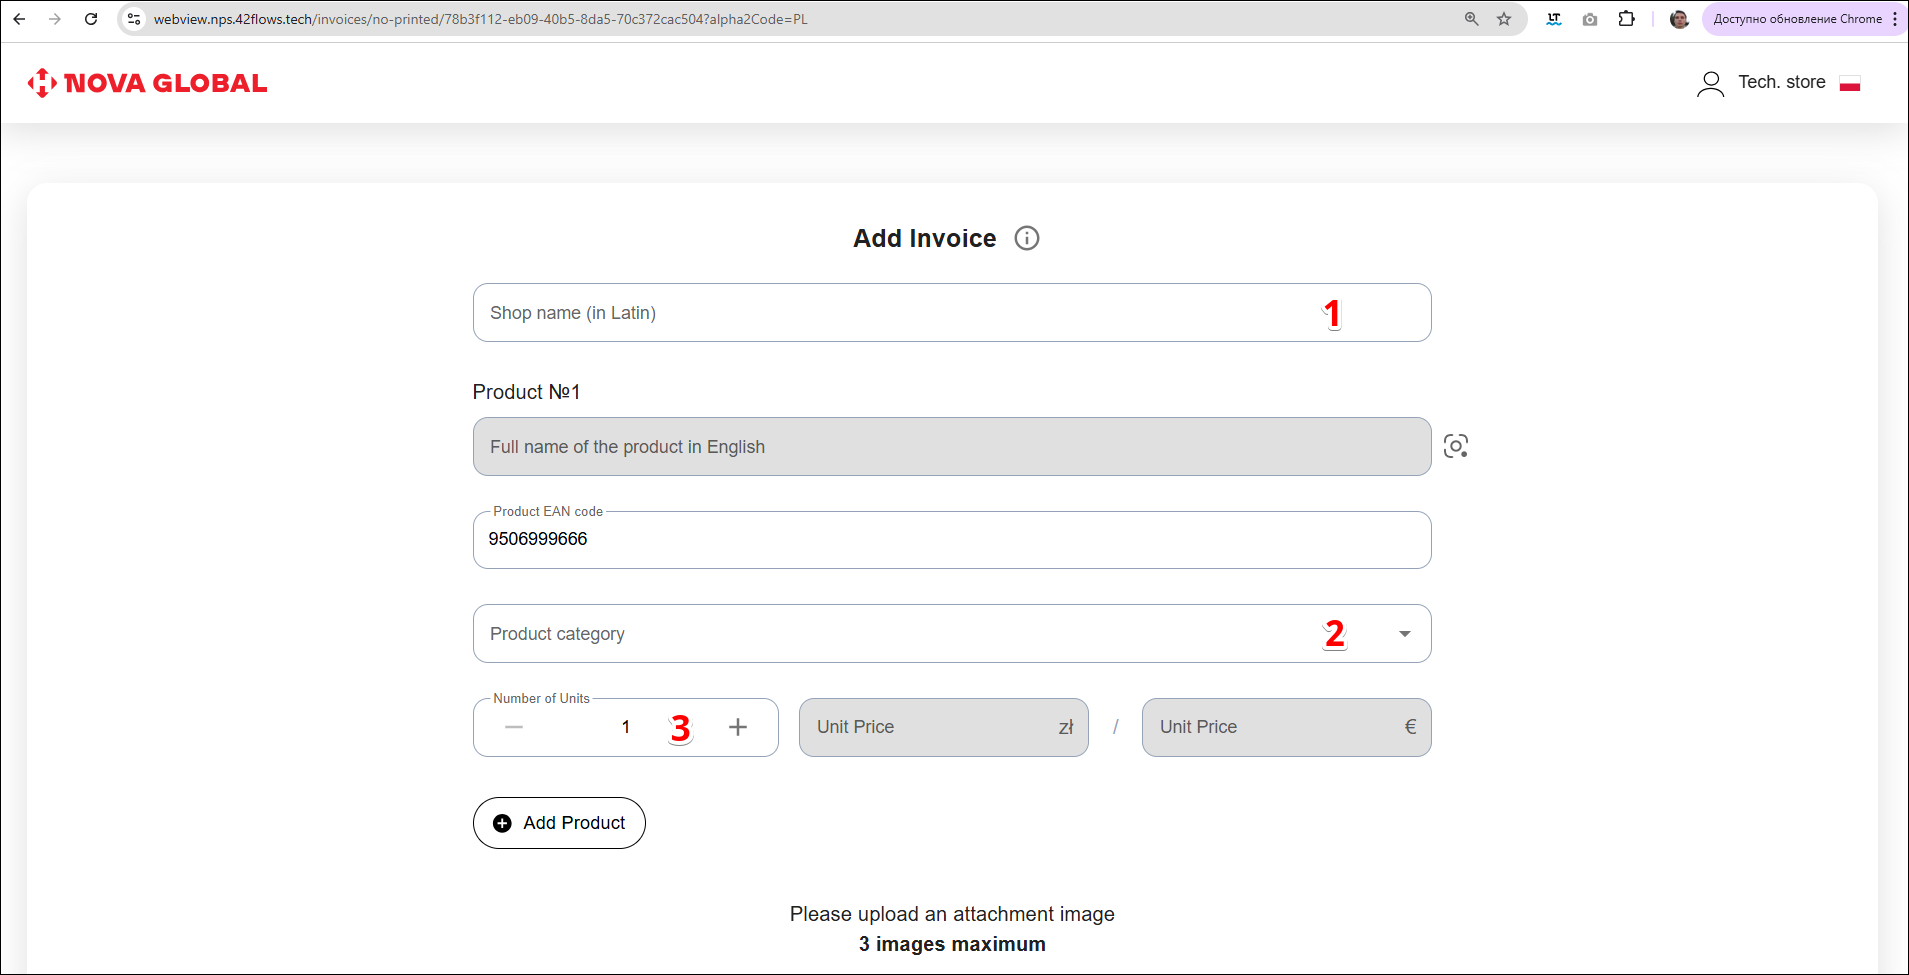This screenshot has width=1909, height=975.
Task: Click the info icon beside Add Invoice
Action: point(1026,238)
